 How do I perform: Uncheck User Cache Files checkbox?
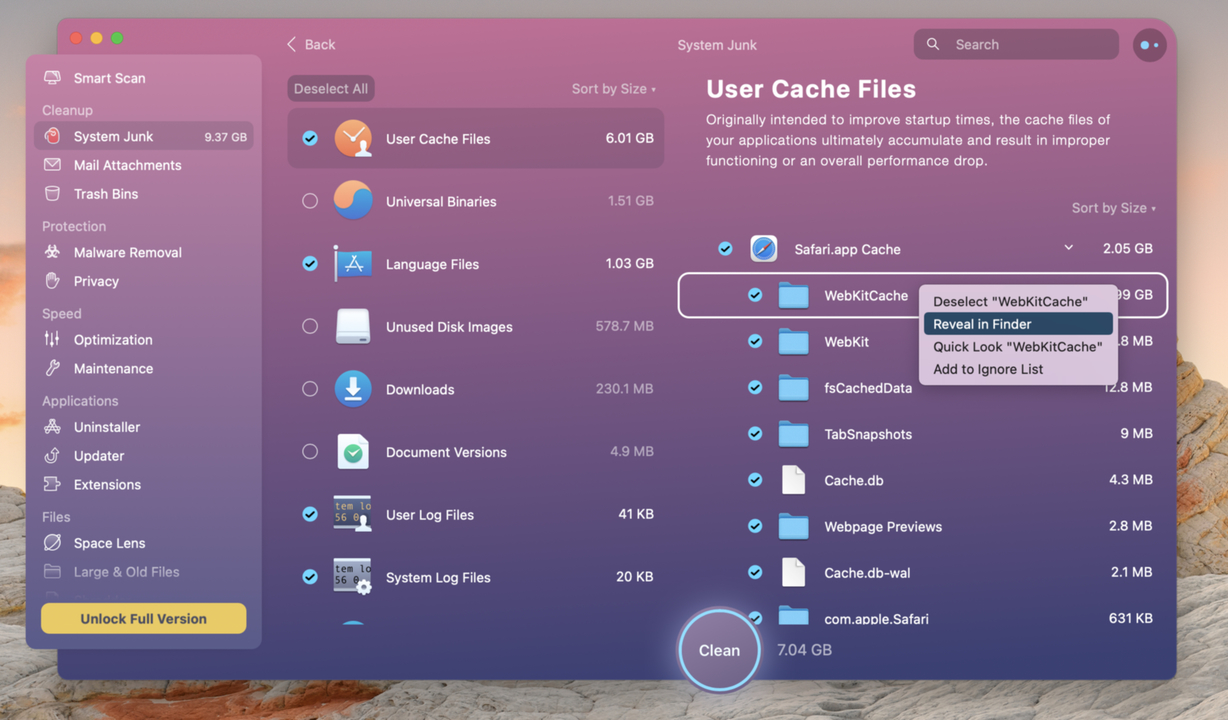(x=310, y=139)
